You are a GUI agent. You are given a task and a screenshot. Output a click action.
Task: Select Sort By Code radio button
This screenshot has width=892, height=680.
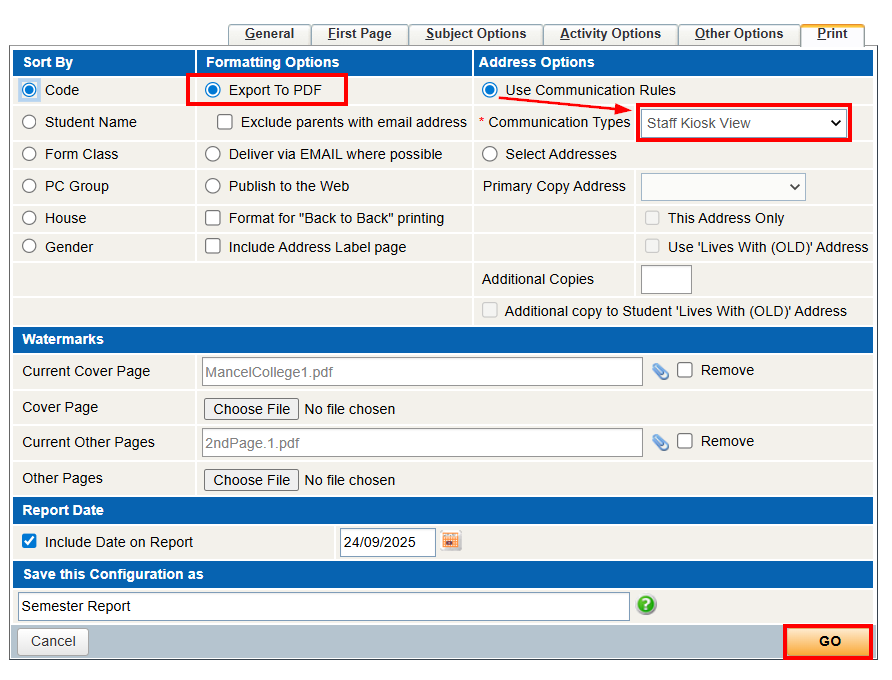pyautogui.click(x=29, y=90)
